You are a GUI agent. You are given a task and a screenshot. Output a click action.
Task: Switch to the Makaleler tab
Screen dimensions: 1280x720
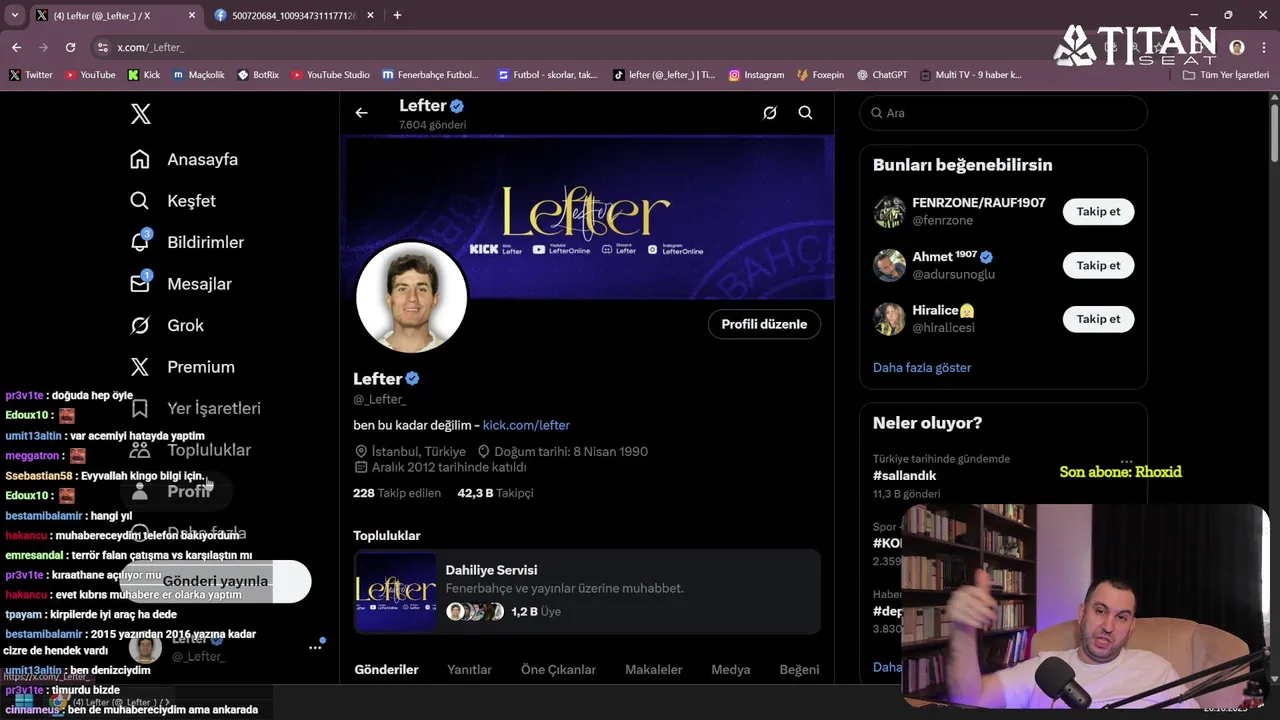[x=654, y=669]
